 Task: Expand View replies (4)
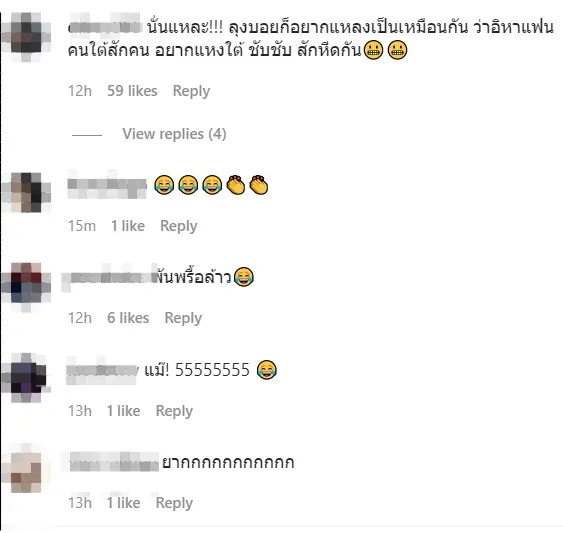click(174, 134)
